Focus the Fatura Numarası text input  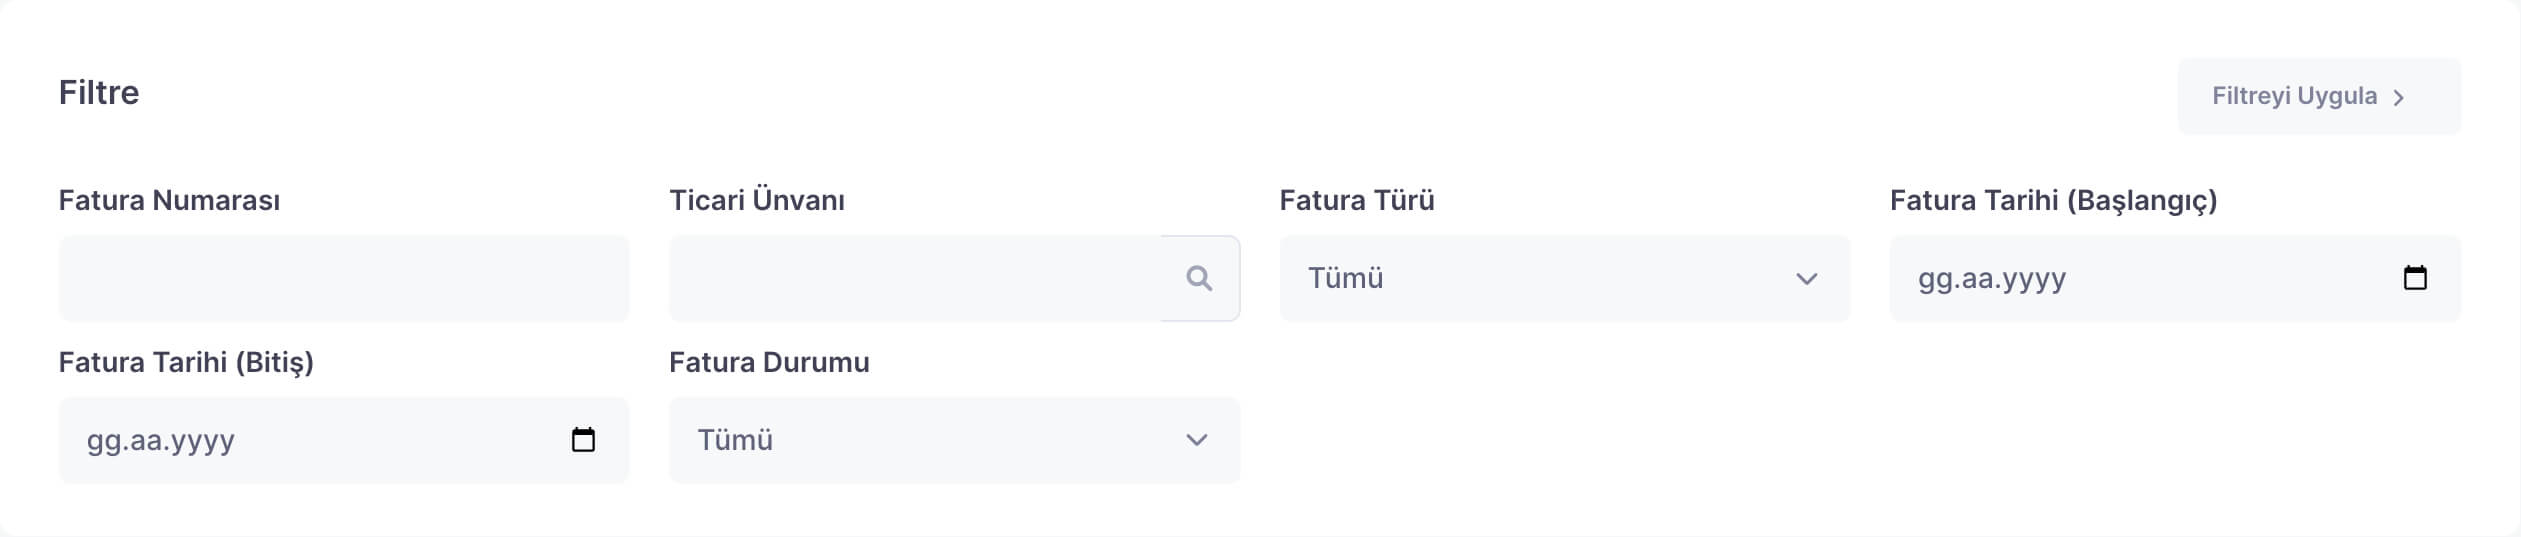(x=344, y=279)
